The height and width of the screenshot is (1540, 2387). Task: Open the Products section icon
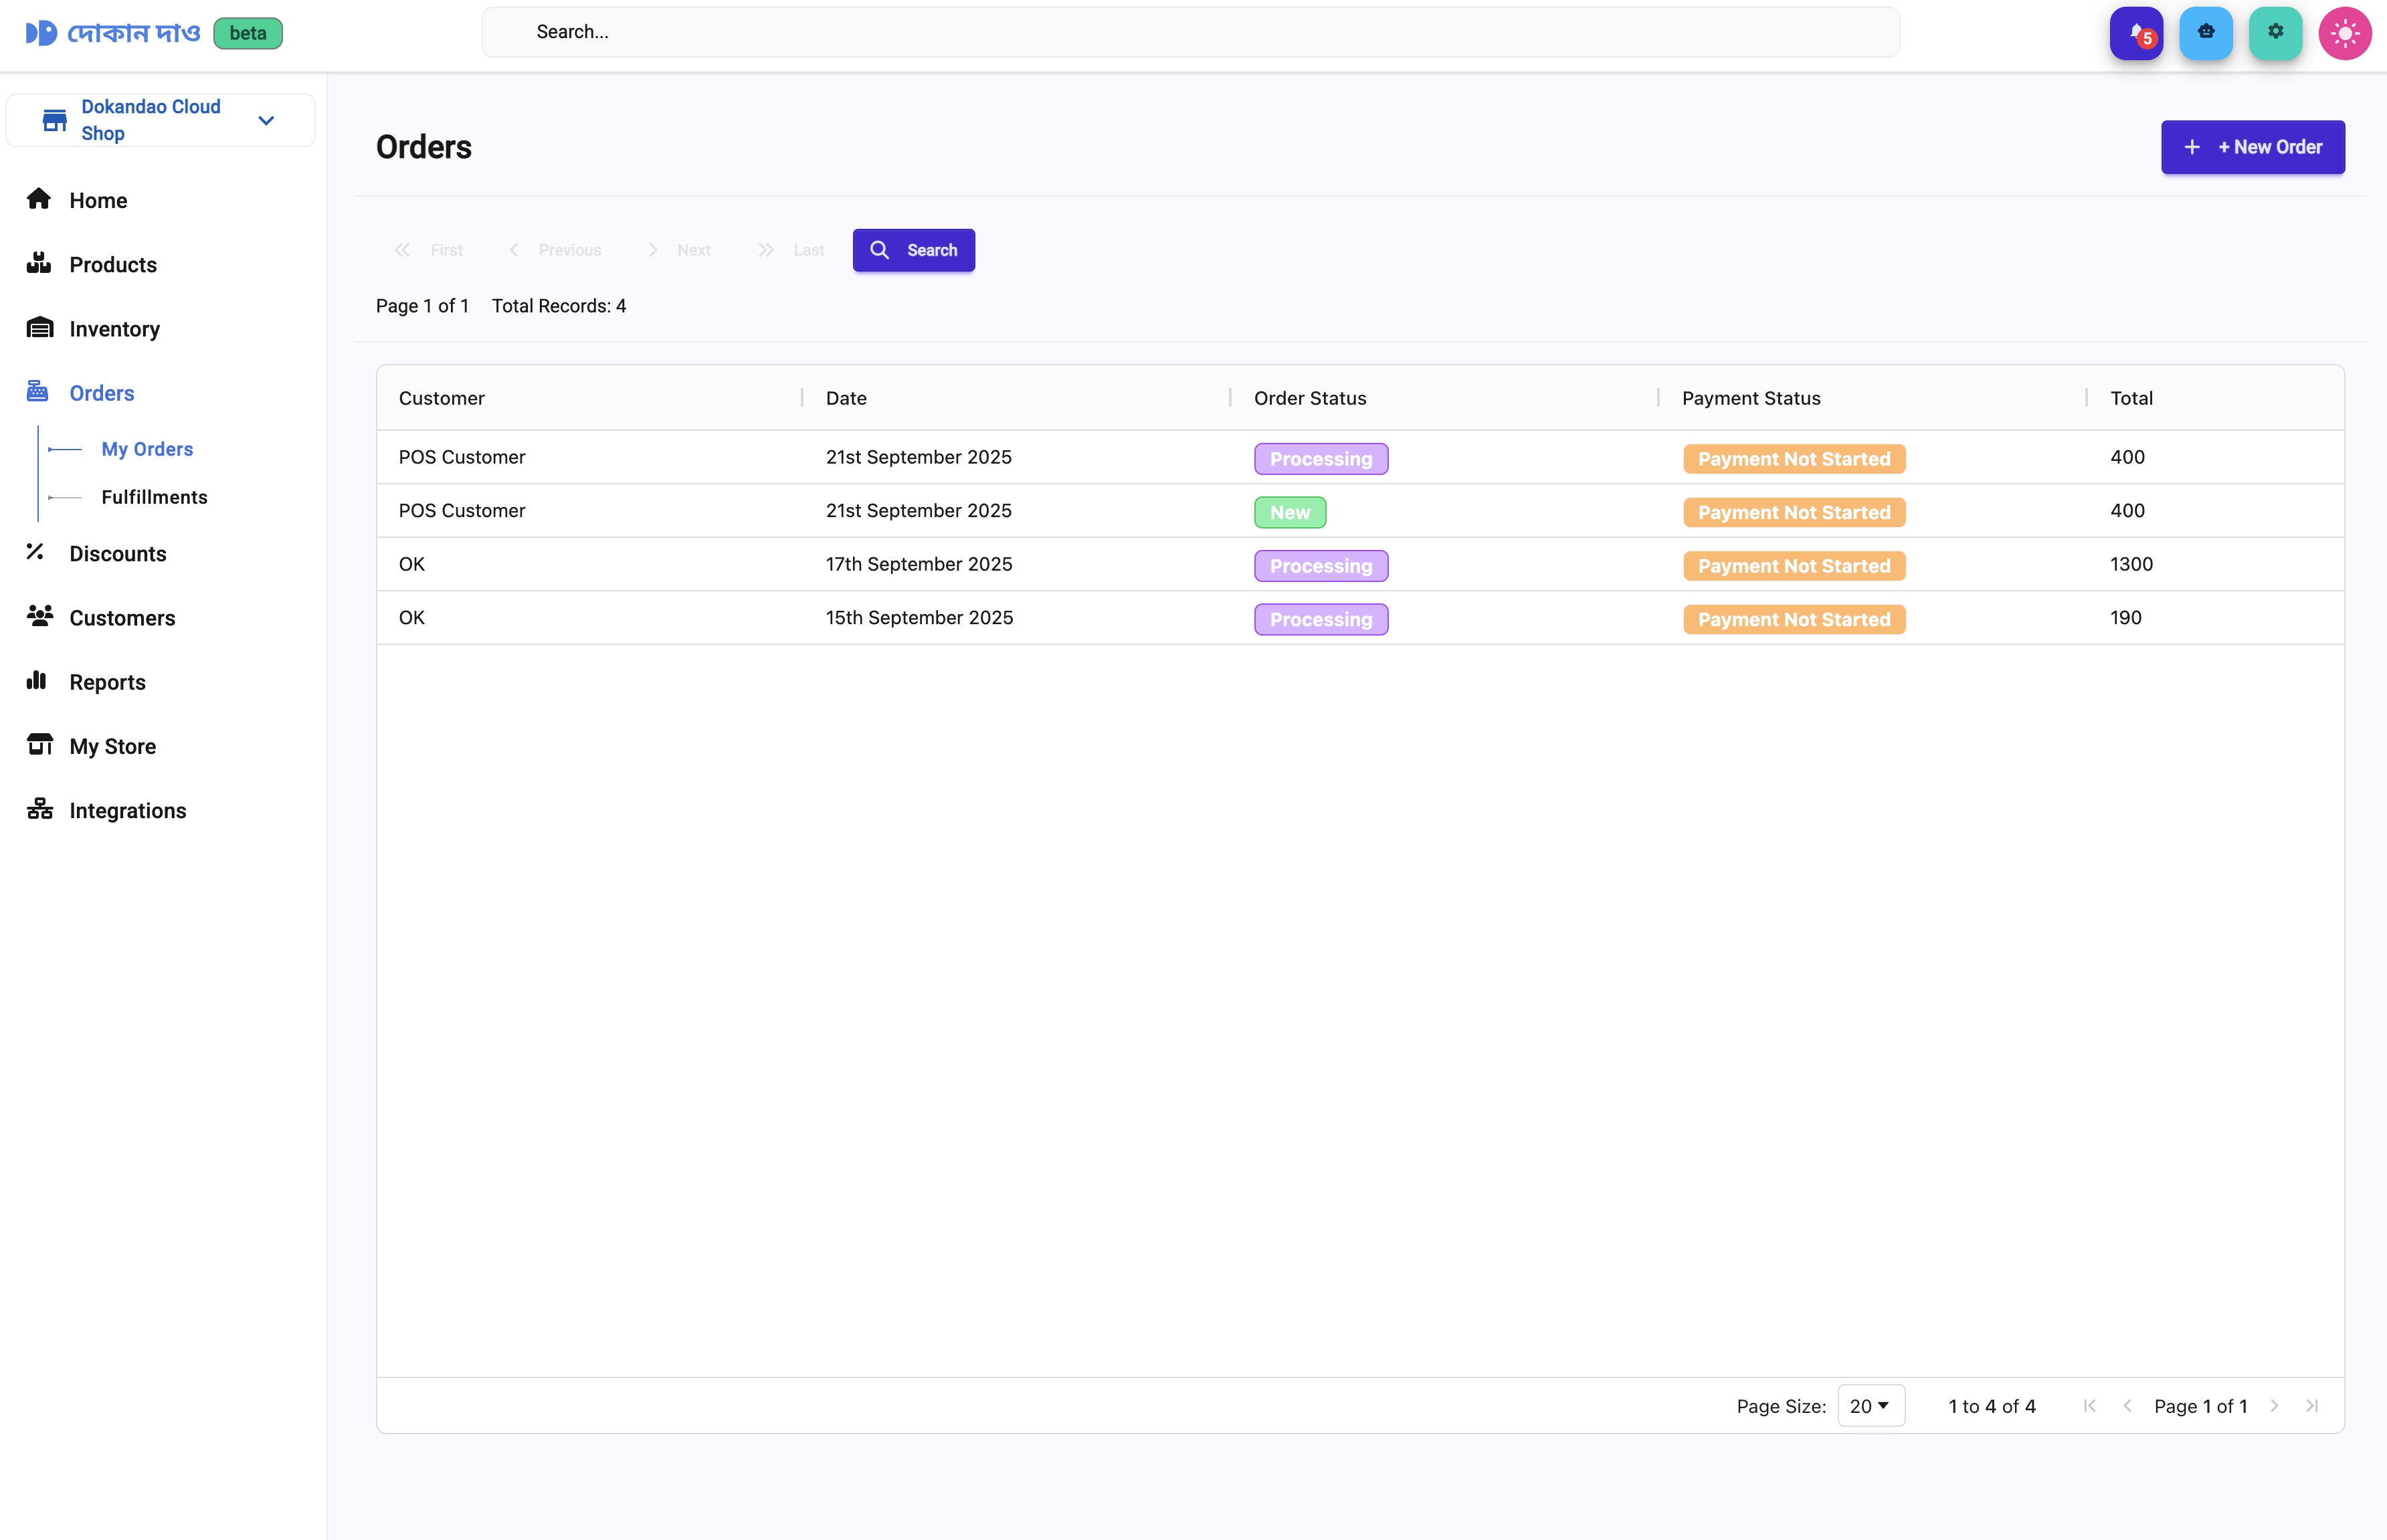[39, 264]
